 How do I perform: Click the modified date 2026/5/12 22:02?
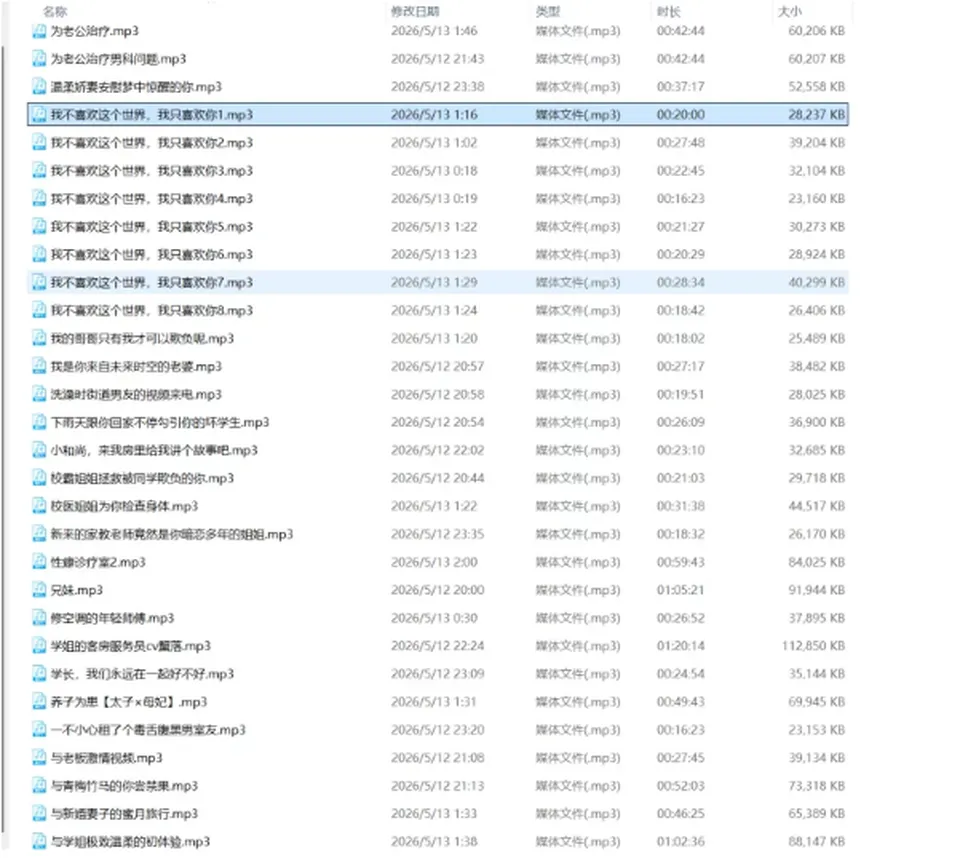[x=438, y=450]
